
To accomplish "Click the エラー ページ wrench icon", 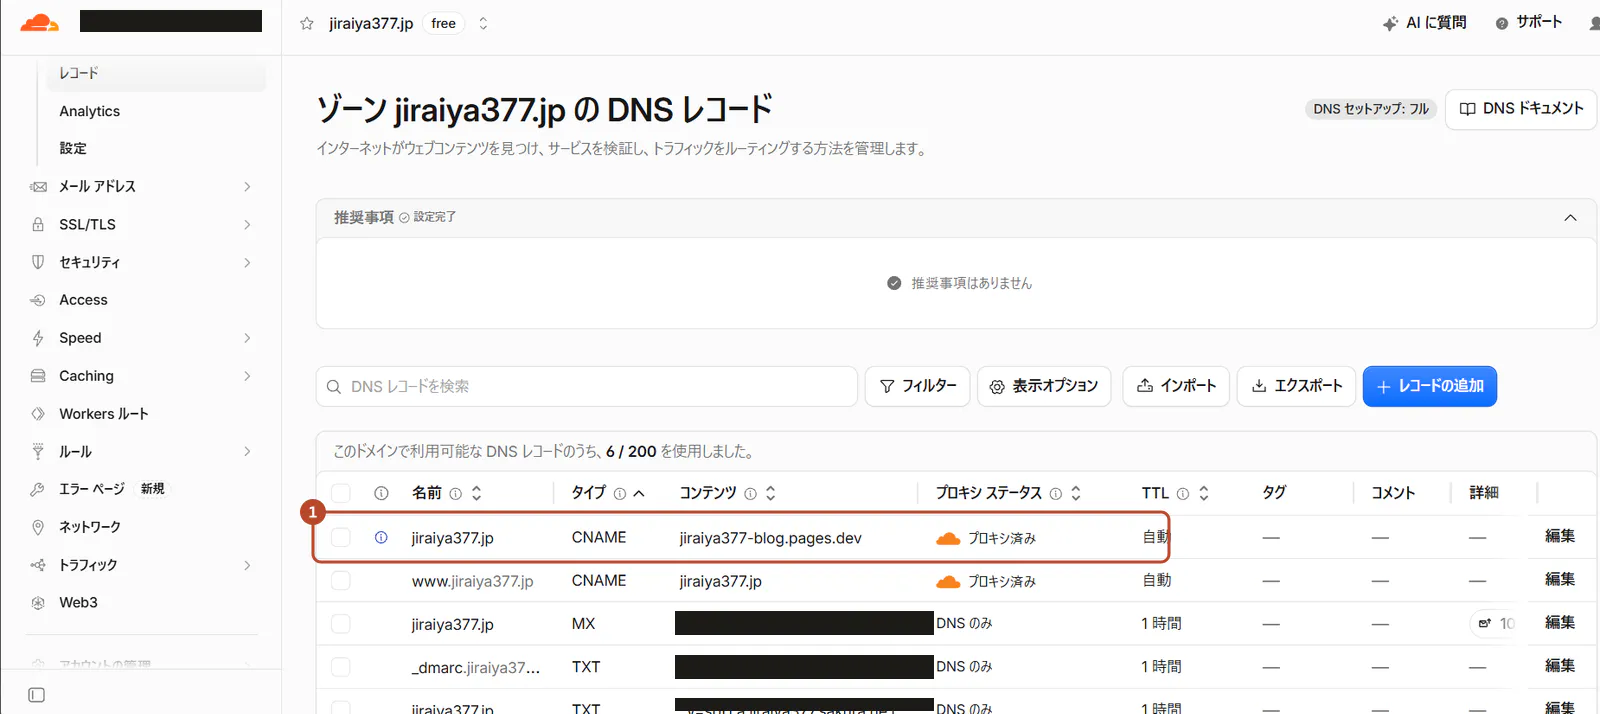I will [38, 489].
